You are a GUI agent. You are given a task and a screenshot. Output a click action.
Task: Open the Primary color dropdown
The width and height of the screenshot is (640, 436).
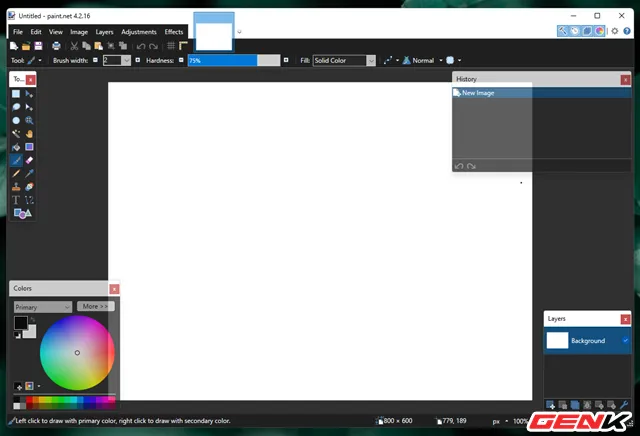point(43,307)
